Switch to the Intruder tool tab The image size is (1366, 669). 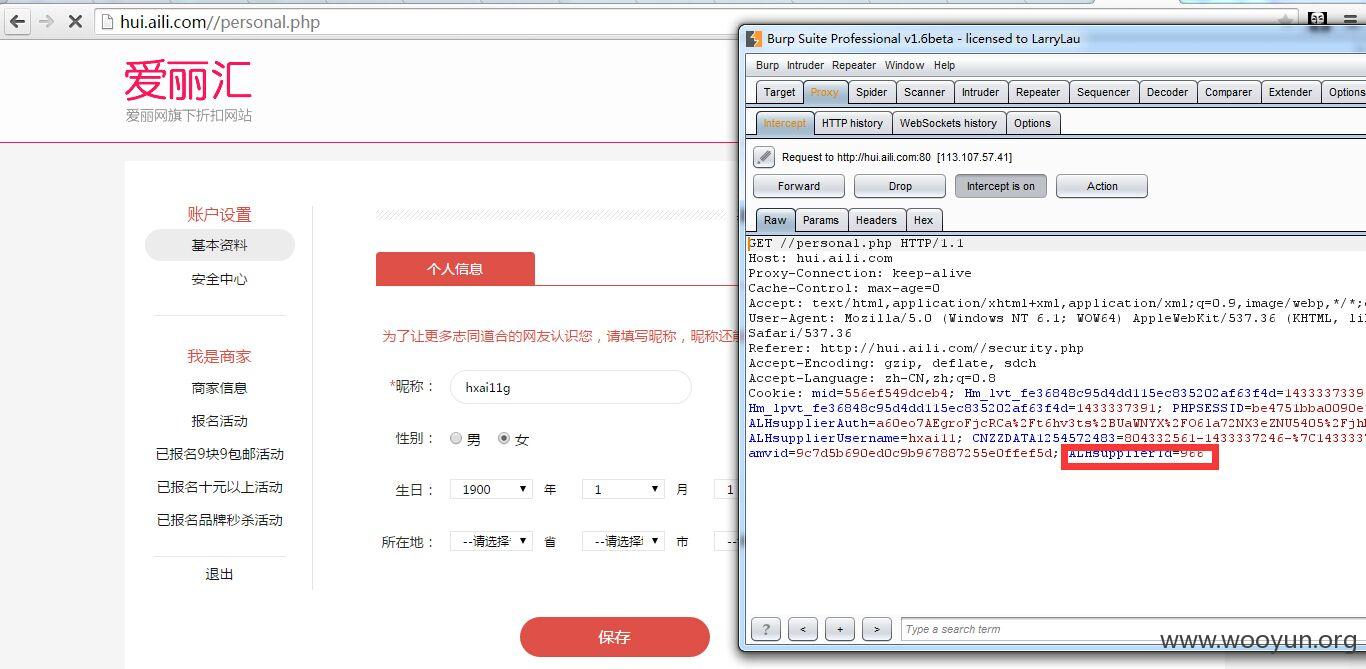980,92
